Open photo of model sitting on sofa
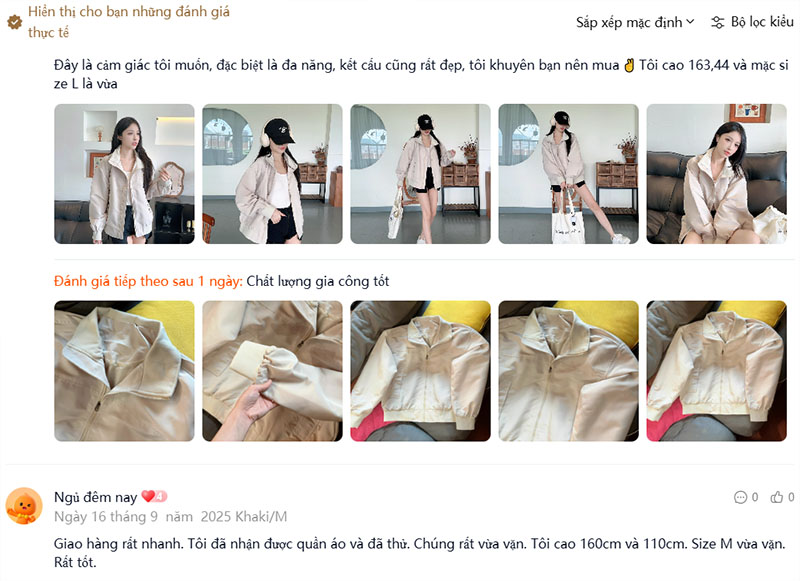 pos(716,174)
